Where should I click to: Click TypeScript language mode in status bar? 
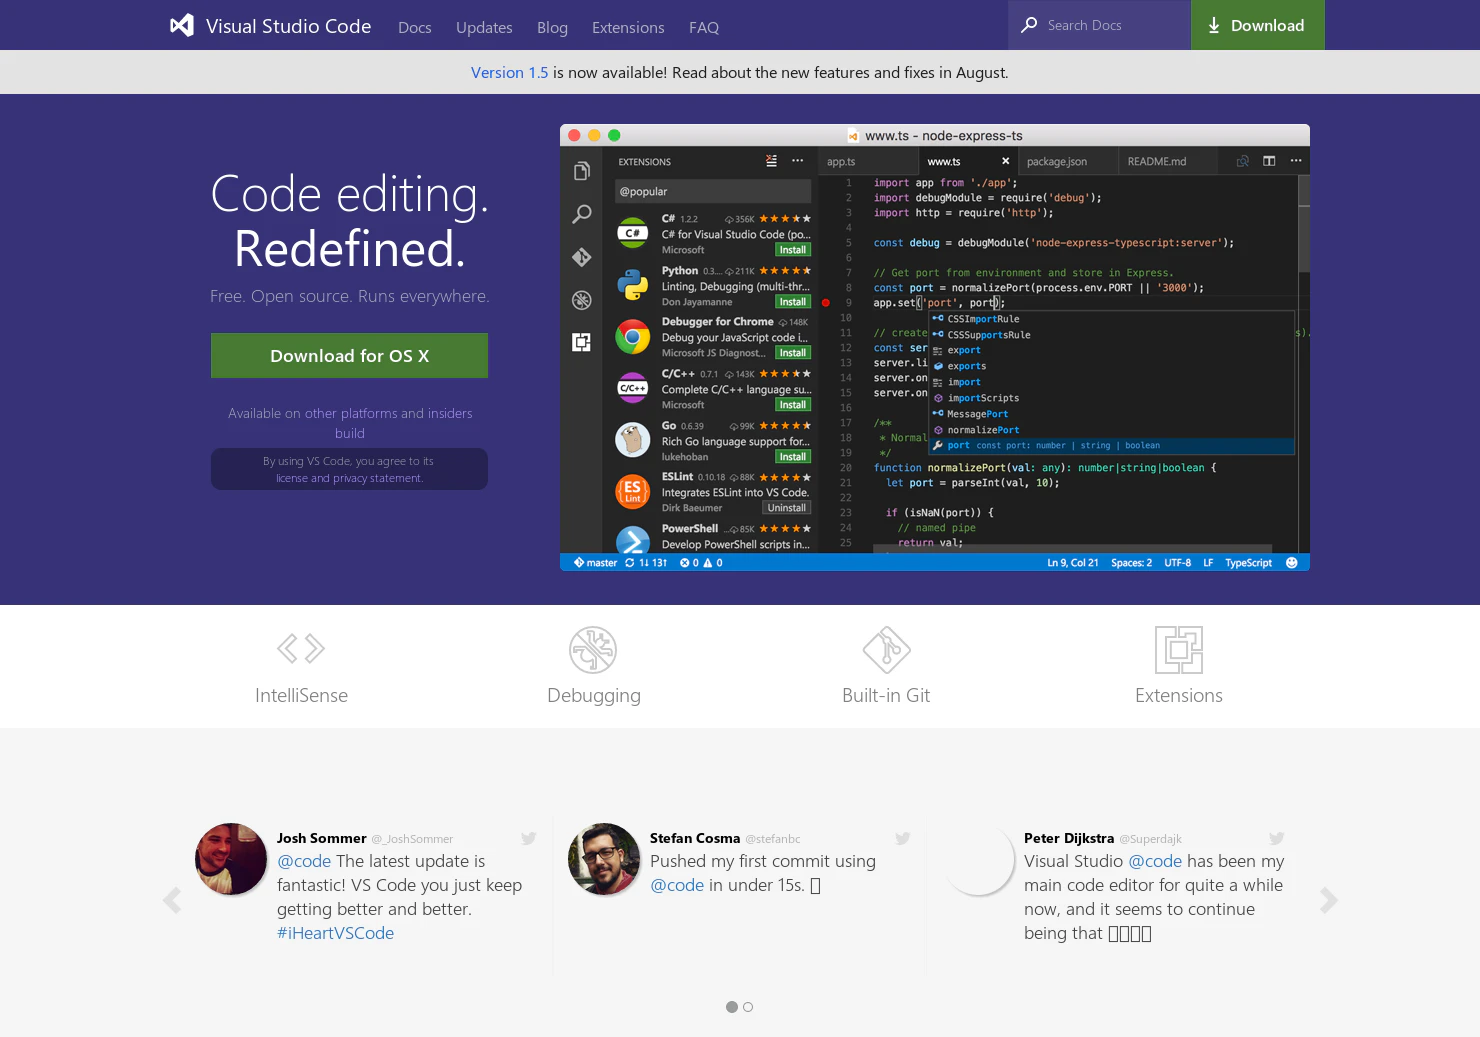tap(1248, 563)
